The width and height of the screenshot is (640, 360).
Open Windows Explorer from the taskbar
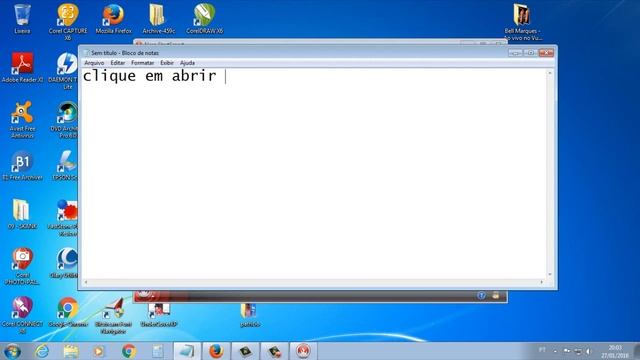click(x=71, y=351)
